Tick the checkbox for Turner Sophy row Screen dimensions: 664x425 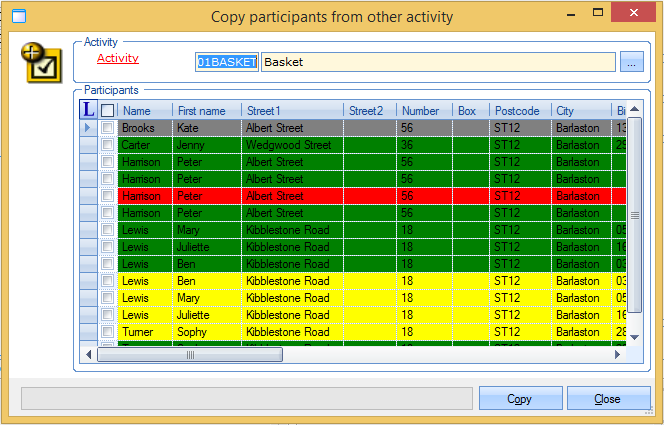click(x=107, y=332)
